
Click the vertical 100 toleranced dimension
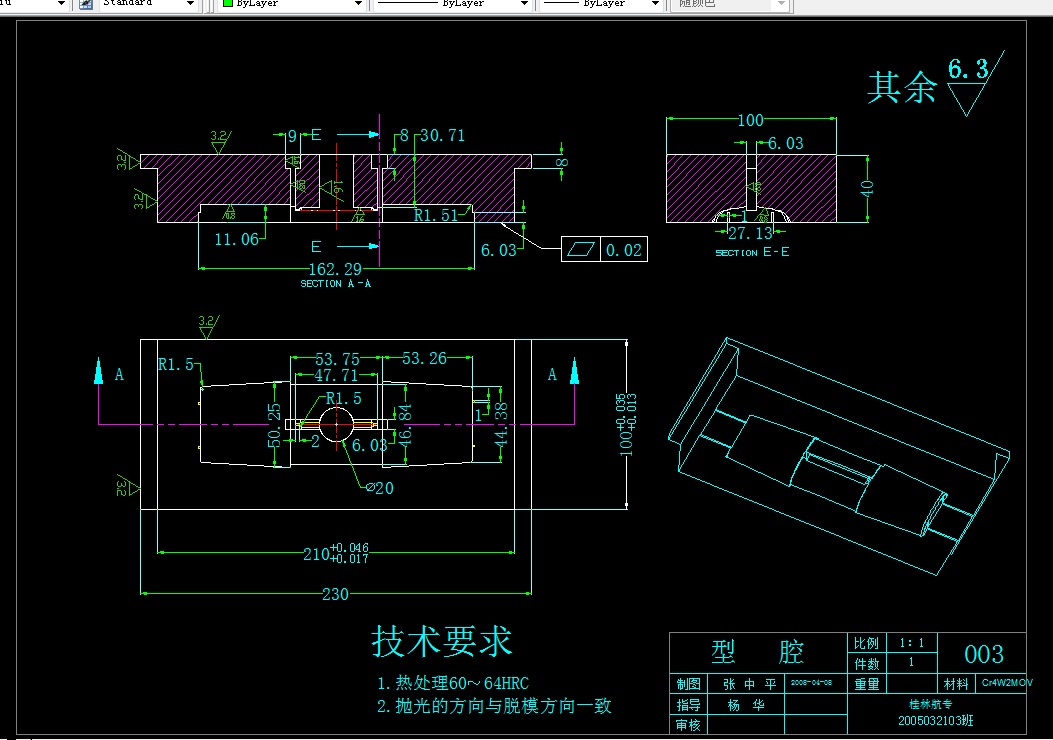point(626,425)
